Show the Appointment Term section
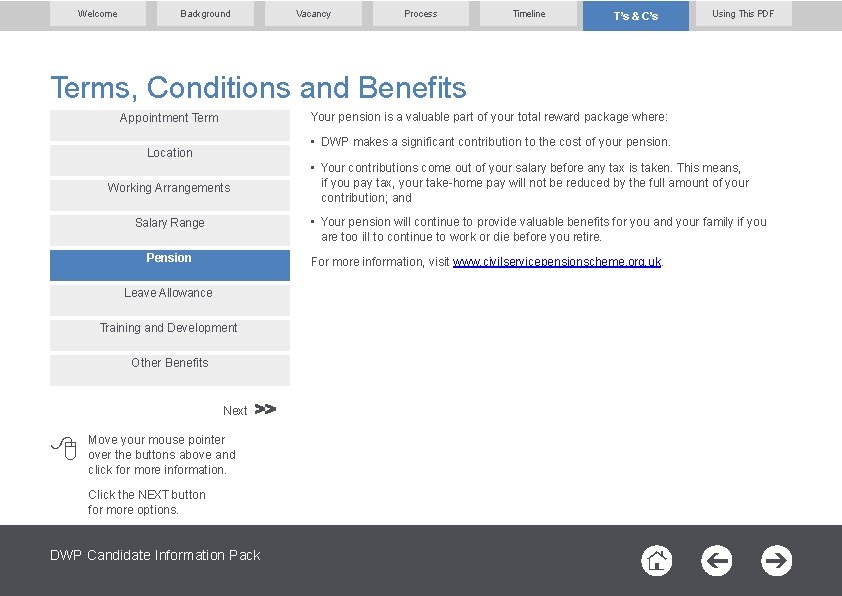842x596 pixels. coord(170,126)
